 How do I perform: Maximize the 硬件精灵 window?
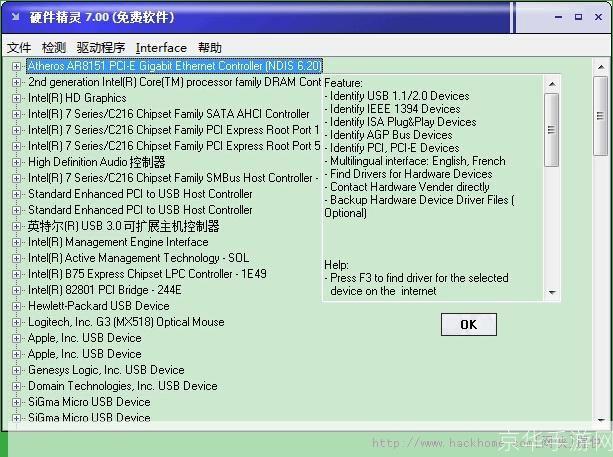tap(579, 17)
